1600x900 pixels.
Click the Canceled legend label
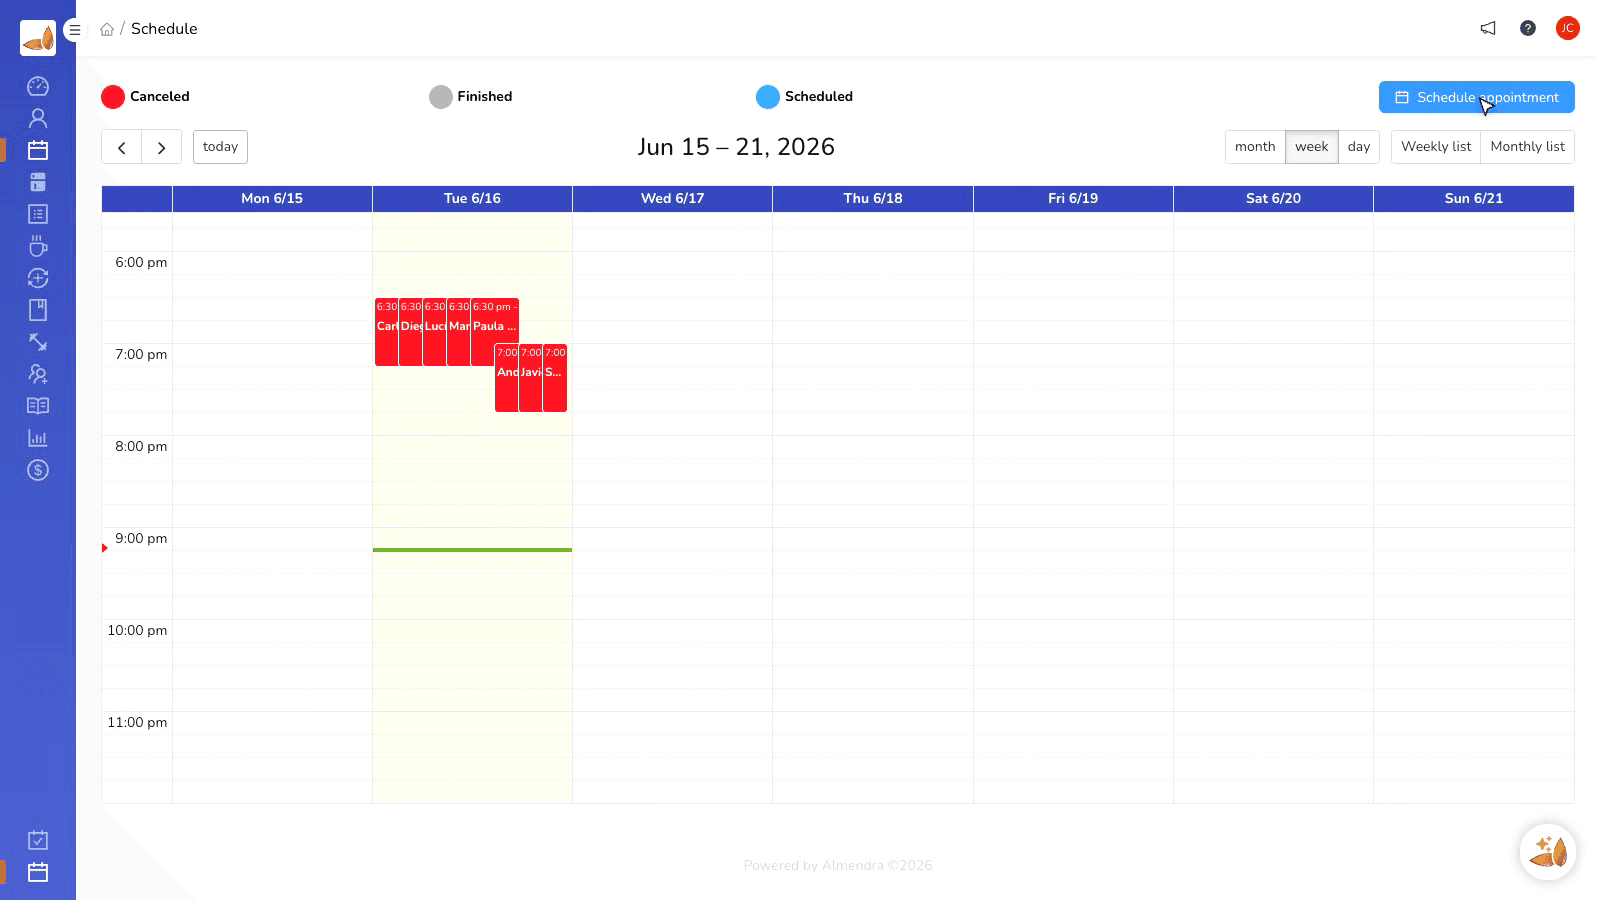(160, 97)
